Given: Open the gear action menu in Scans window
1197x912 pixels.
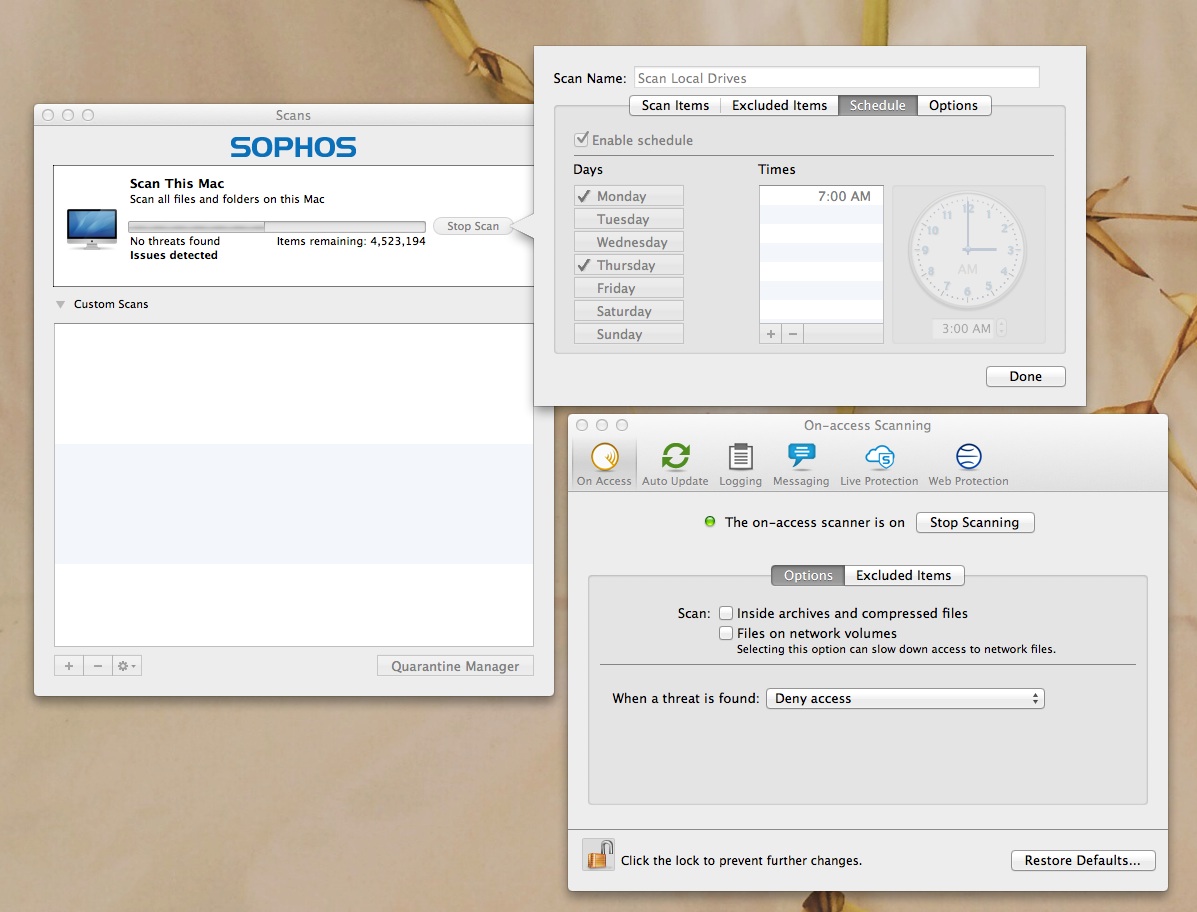Looking at the screenshot, I should [x=127, y=666].
